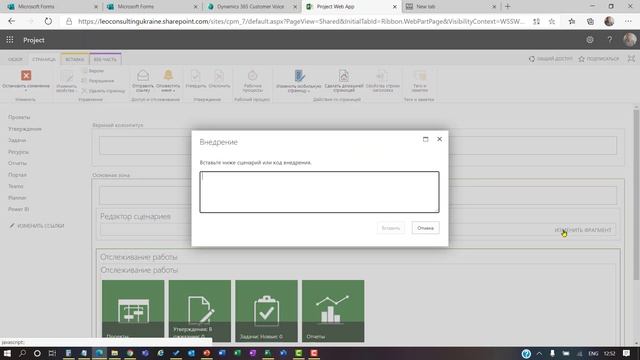This screenshot has height=360, width=640.
Task: Open the Задачи green clipboard tile
Action: click(x=266, y=311)
